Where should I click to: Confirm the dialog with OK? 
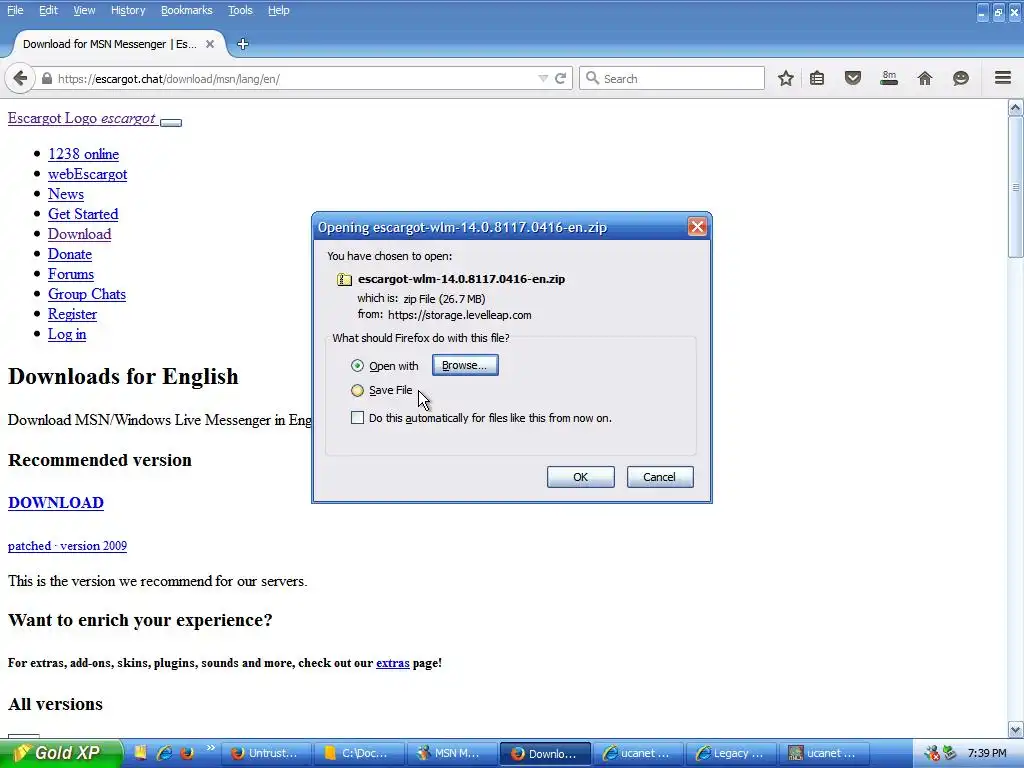pos(581,477)
